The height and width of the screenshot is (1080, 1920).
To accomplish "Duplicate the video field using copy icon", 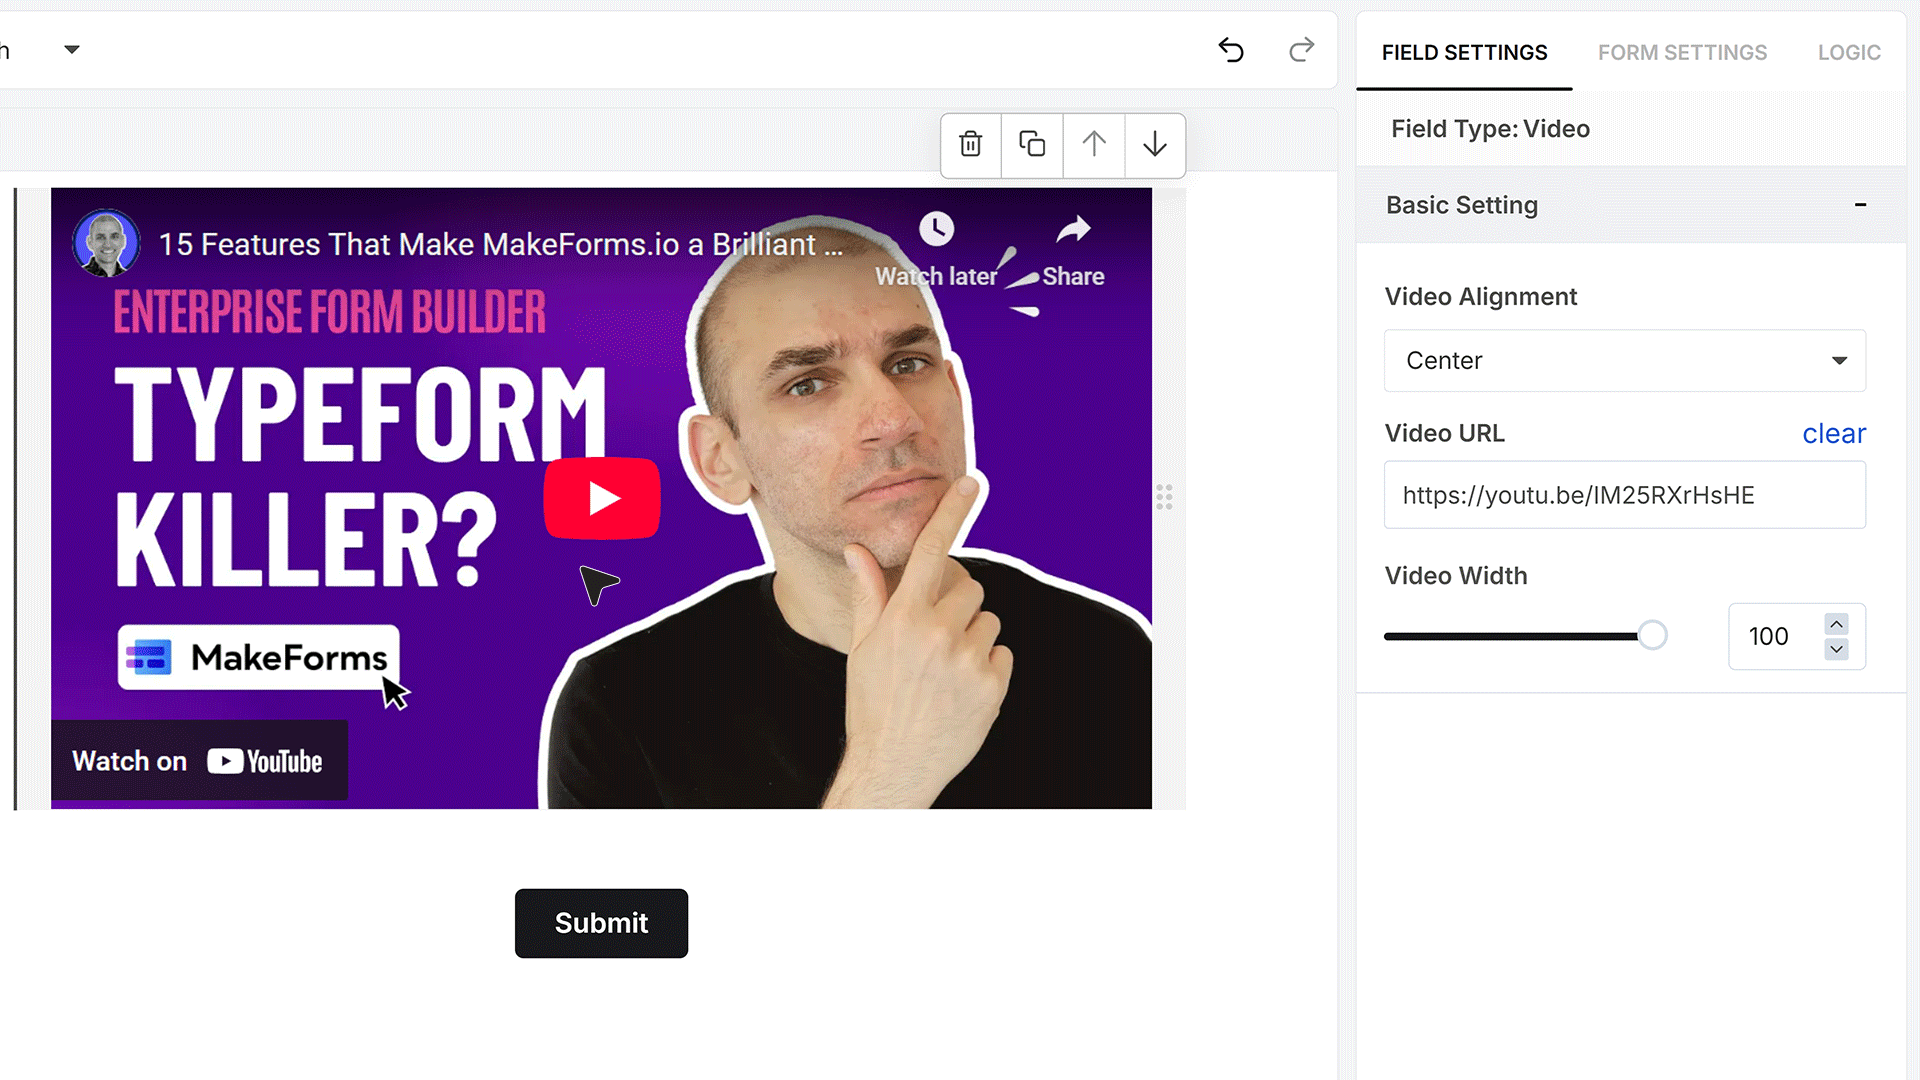I will pyautogui.click(x=1032, y=145).
